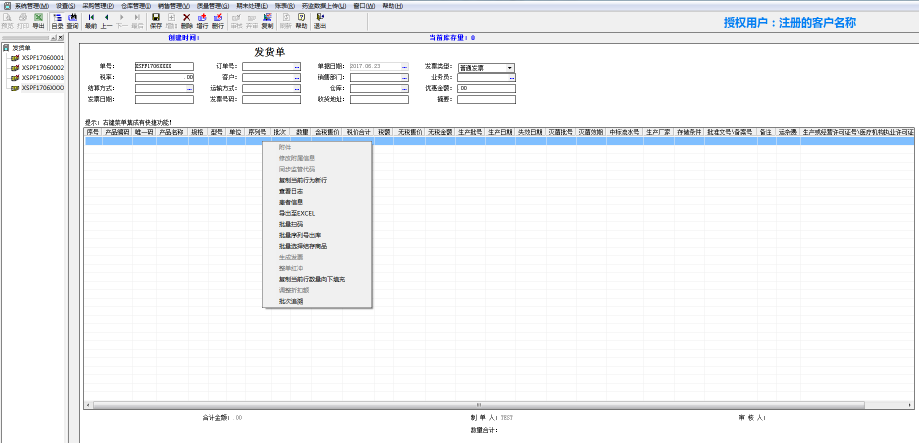Choose 导出至EXCEL in context menu
Screen dimensions: 919x443
pyautogui.click(x=317, y=213)
